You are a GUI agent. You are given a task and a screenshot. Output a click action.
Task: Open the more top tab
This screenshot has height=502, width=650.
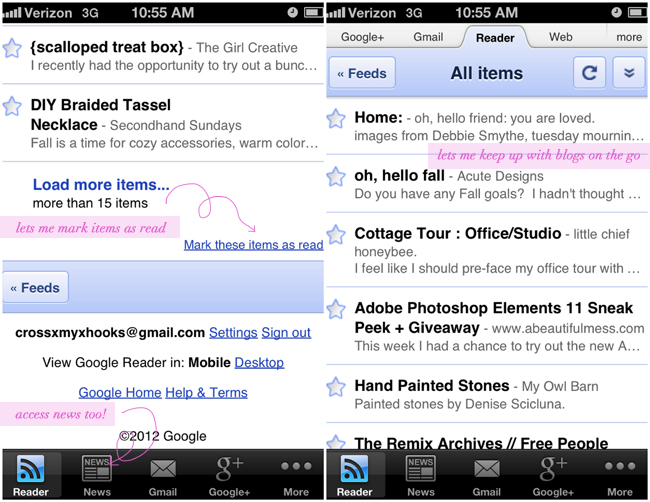[x=629, y=37]
